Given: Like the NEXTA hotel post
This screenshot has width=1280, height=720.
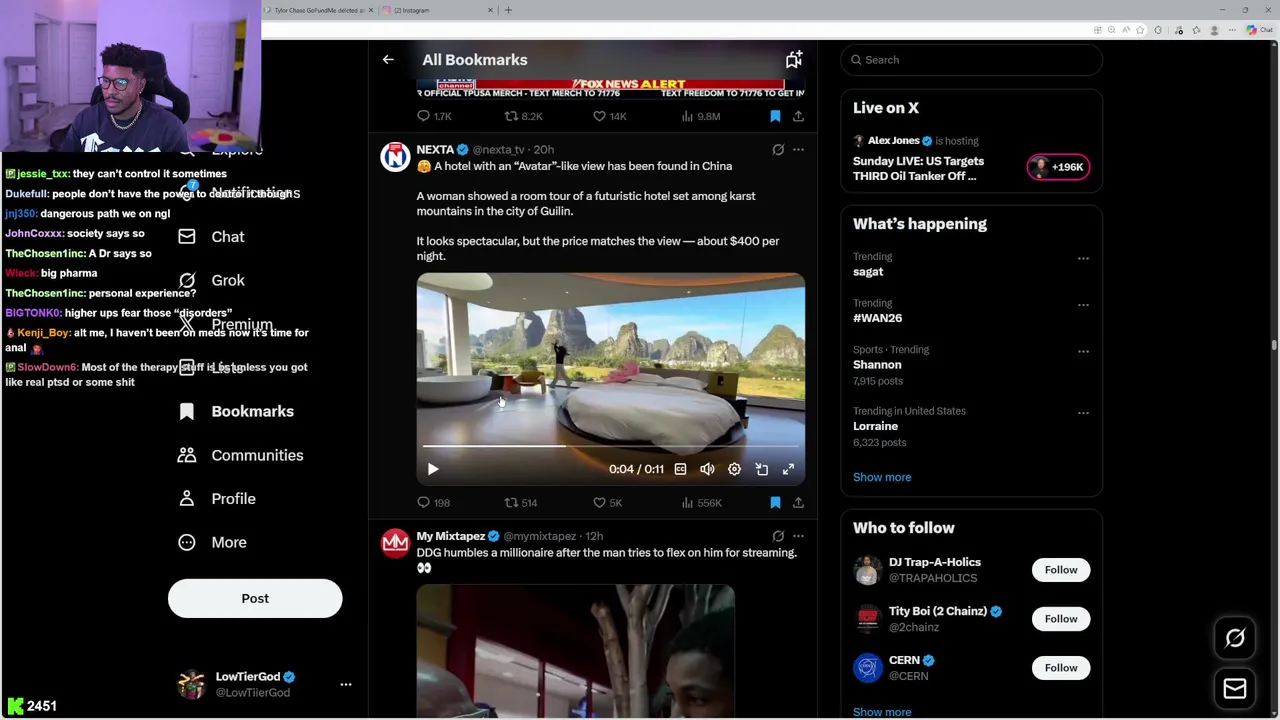Looking at the screenshot, I should click(x=607, y=503).
